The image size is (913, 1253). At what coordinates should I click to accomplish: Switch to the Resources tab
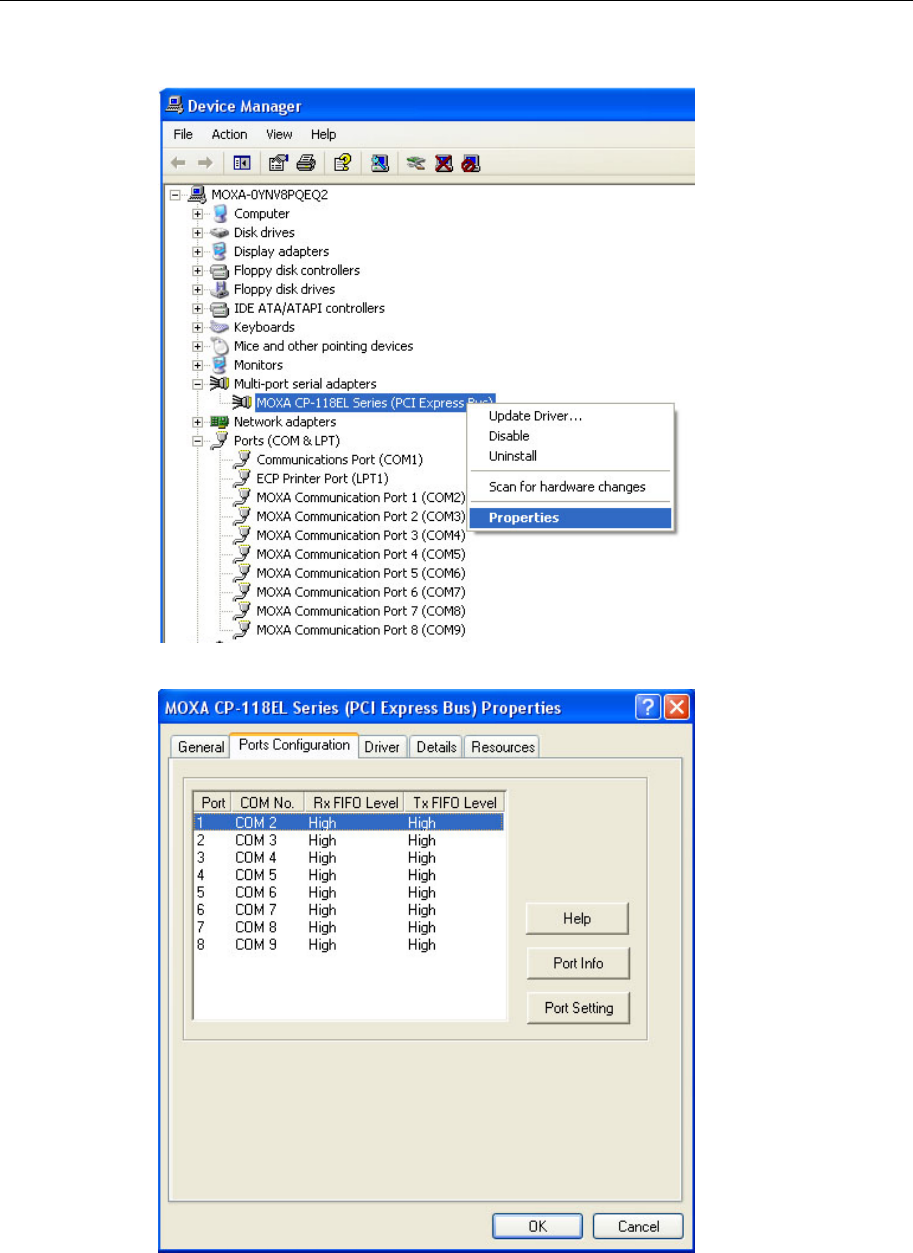503,747
